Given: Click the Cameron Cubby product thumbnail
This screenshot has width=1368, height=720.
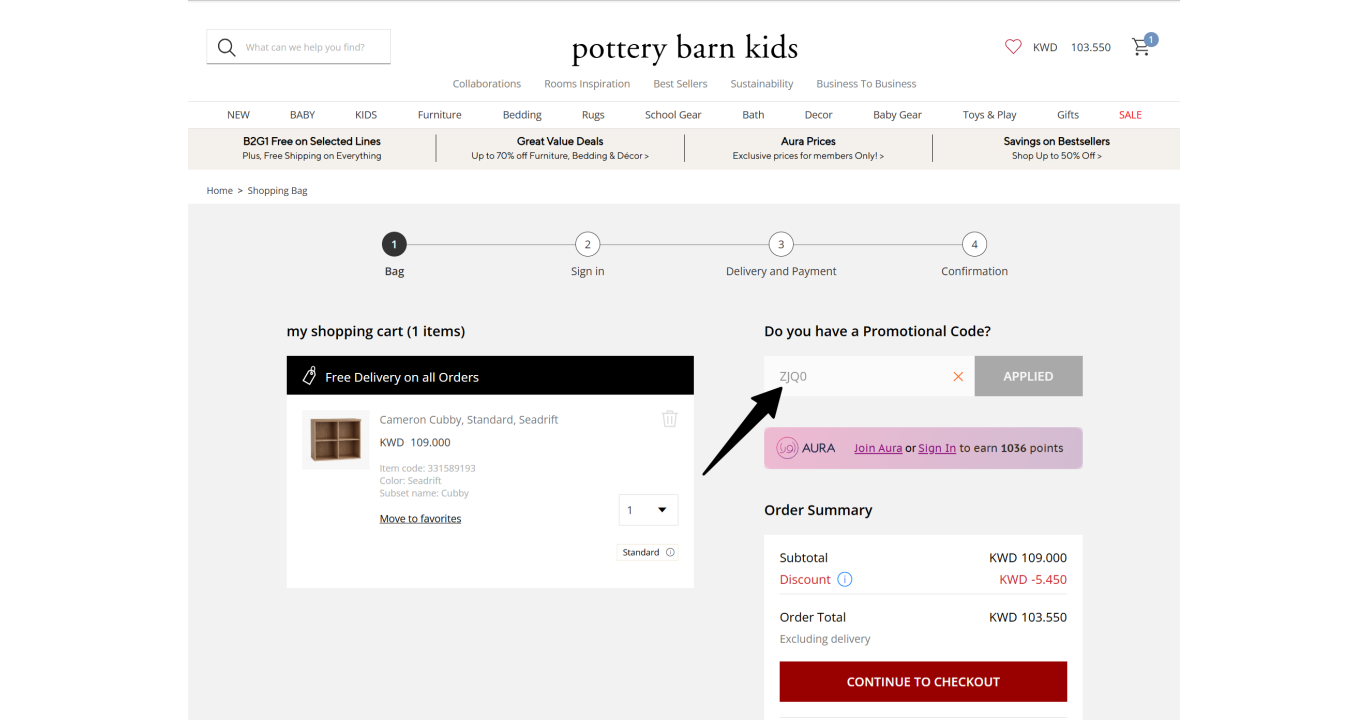Looking at the screenshot, I should [336, 440].
